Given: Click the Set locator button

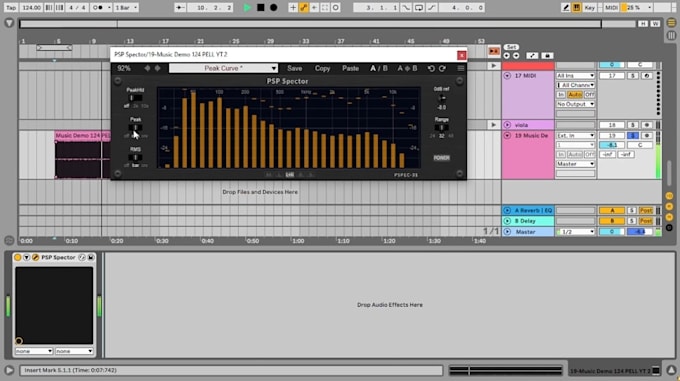Looking at the screenshot, I should point(511,47).
